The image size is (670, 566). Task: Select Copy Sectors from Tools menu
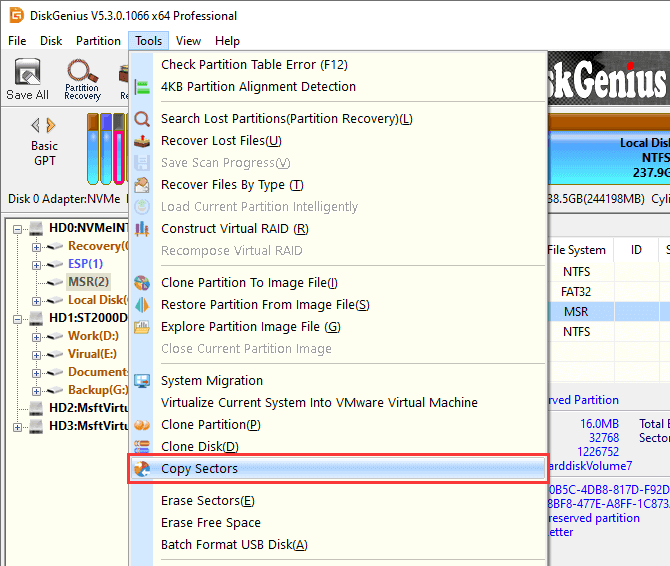[x=199, y=469]
